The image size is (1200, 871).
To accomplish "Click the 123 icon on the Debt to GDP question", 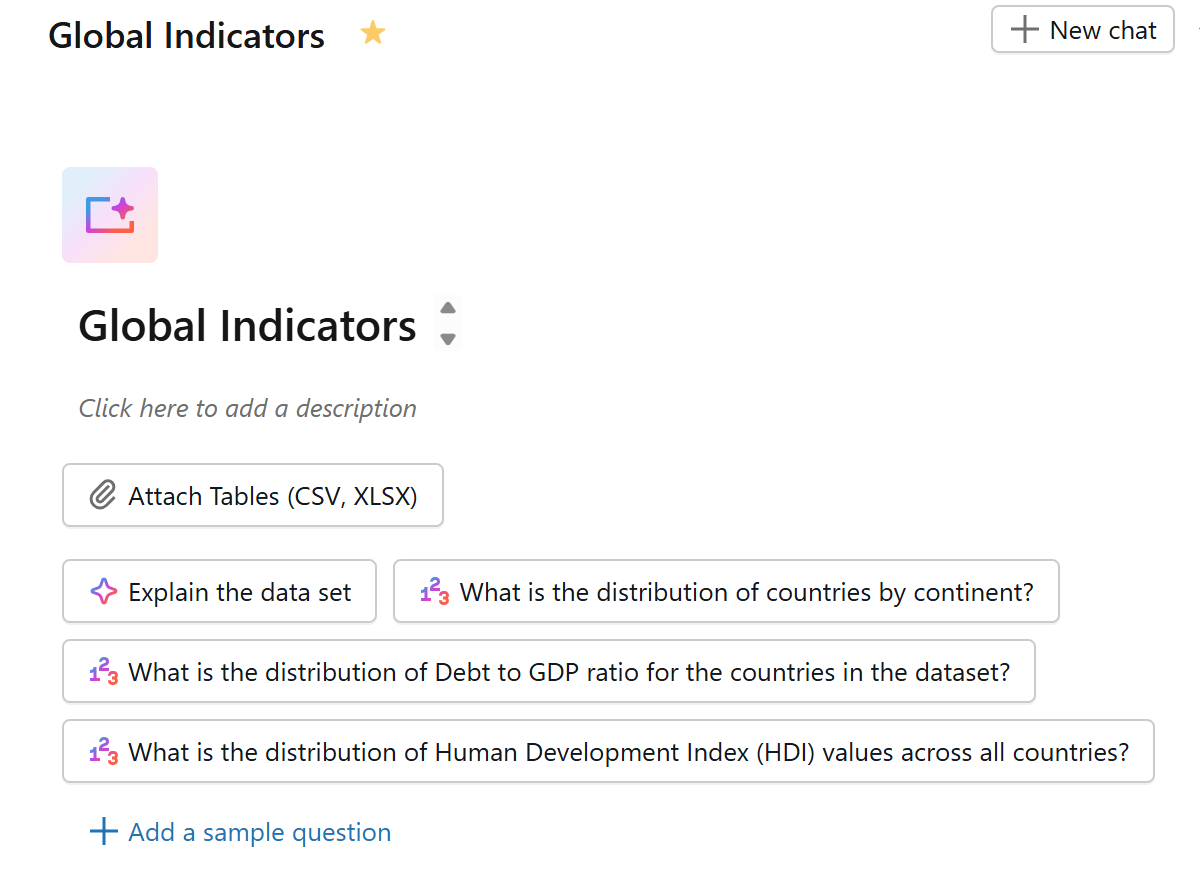I will coord(104,672).
